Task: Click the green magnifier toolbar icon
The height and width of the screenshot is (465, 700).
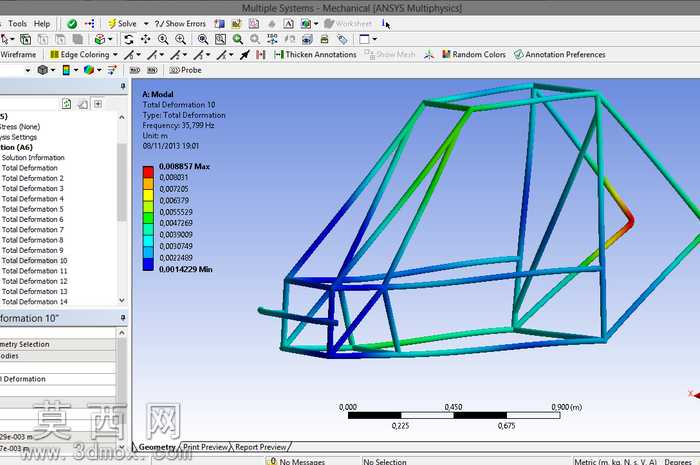Action: click(x=238, y=40)
